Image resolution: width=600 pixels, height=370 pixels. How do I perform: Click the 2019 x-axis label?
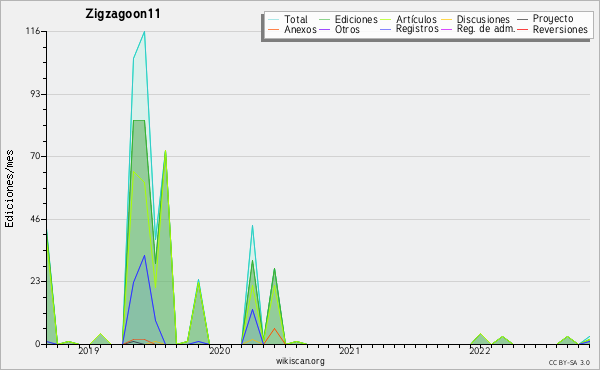point(89,351)
